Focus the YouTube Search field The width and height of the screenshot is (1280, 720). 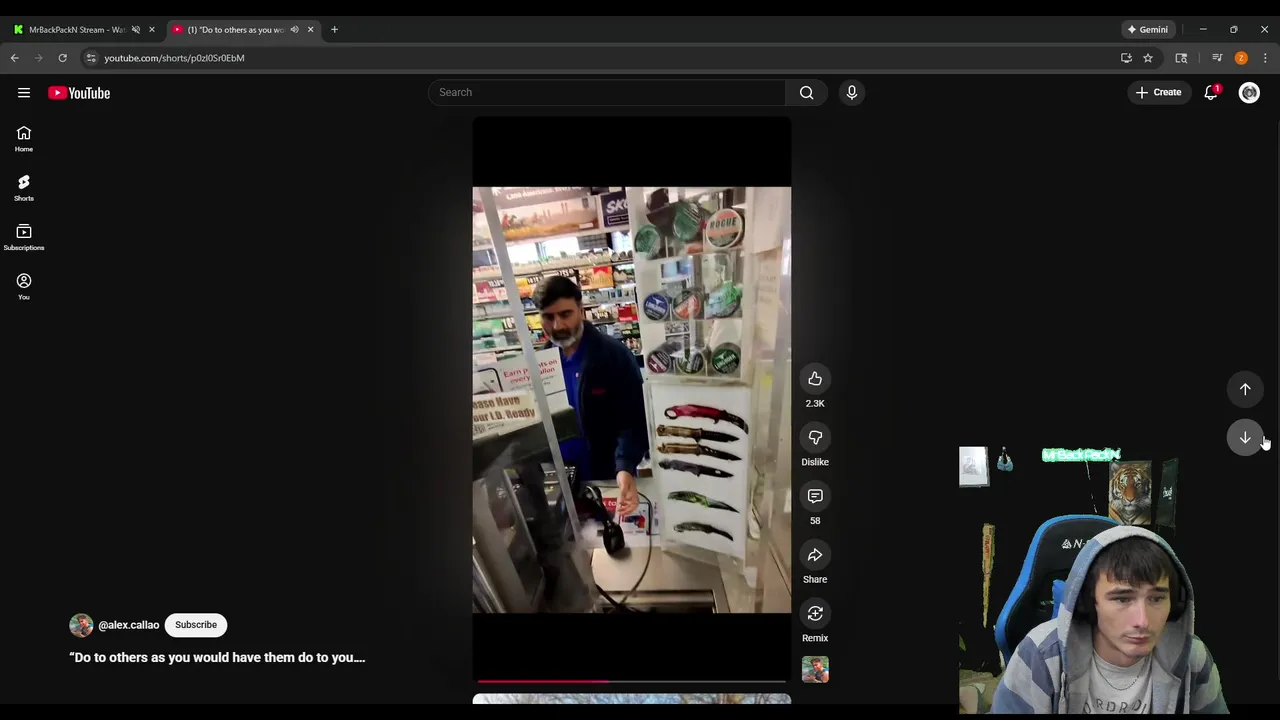click(608, 92)
